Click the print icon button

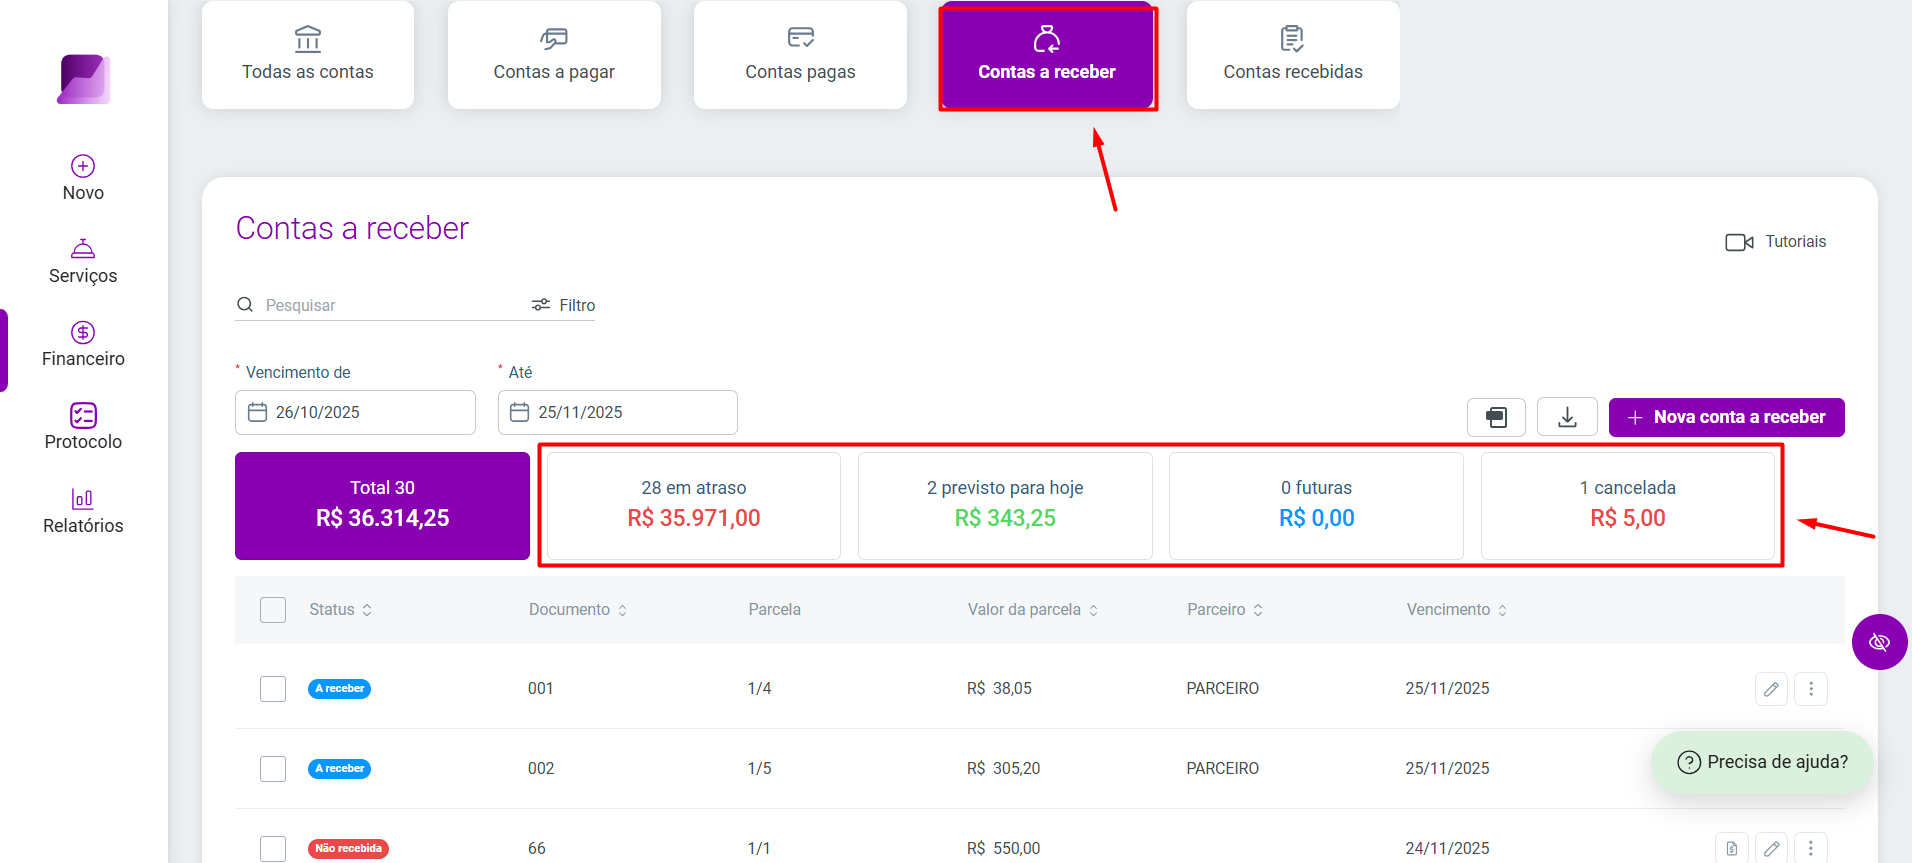(x=1496, y=417)
